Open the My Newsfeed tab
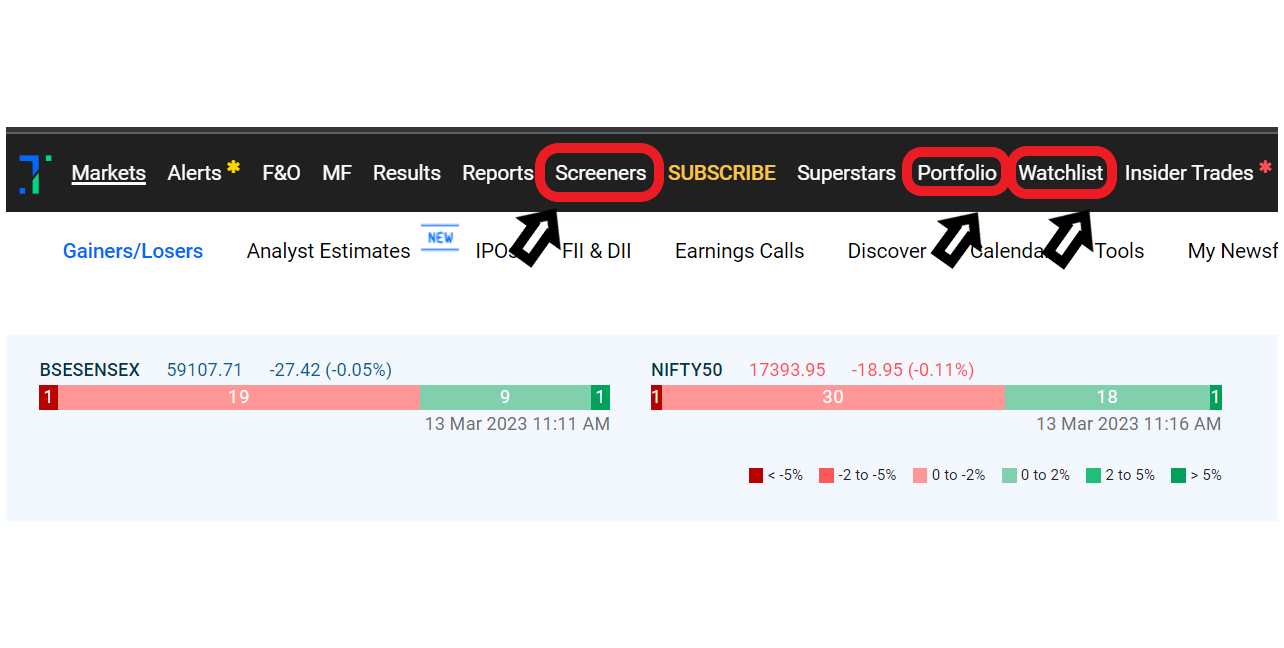Viewport: 1284px width, 648px height. click(x=1232, y=251)
